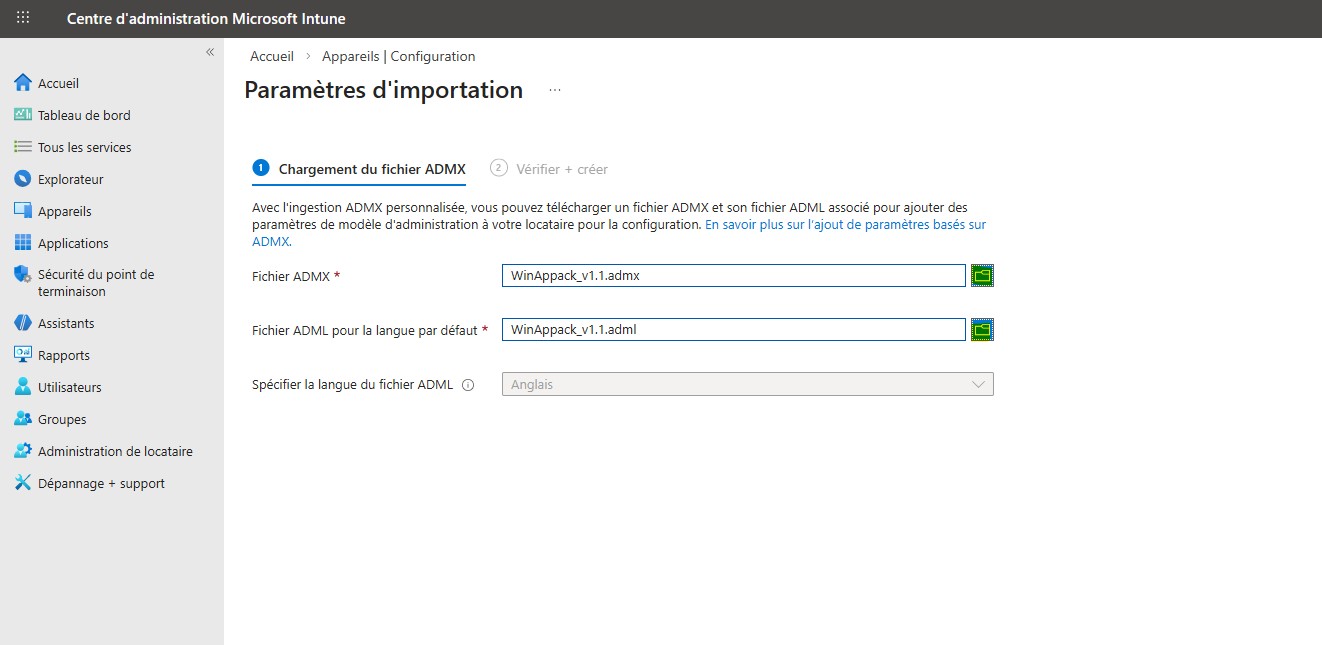Select Groupes in the navigation pane

[x=63, y=419]
